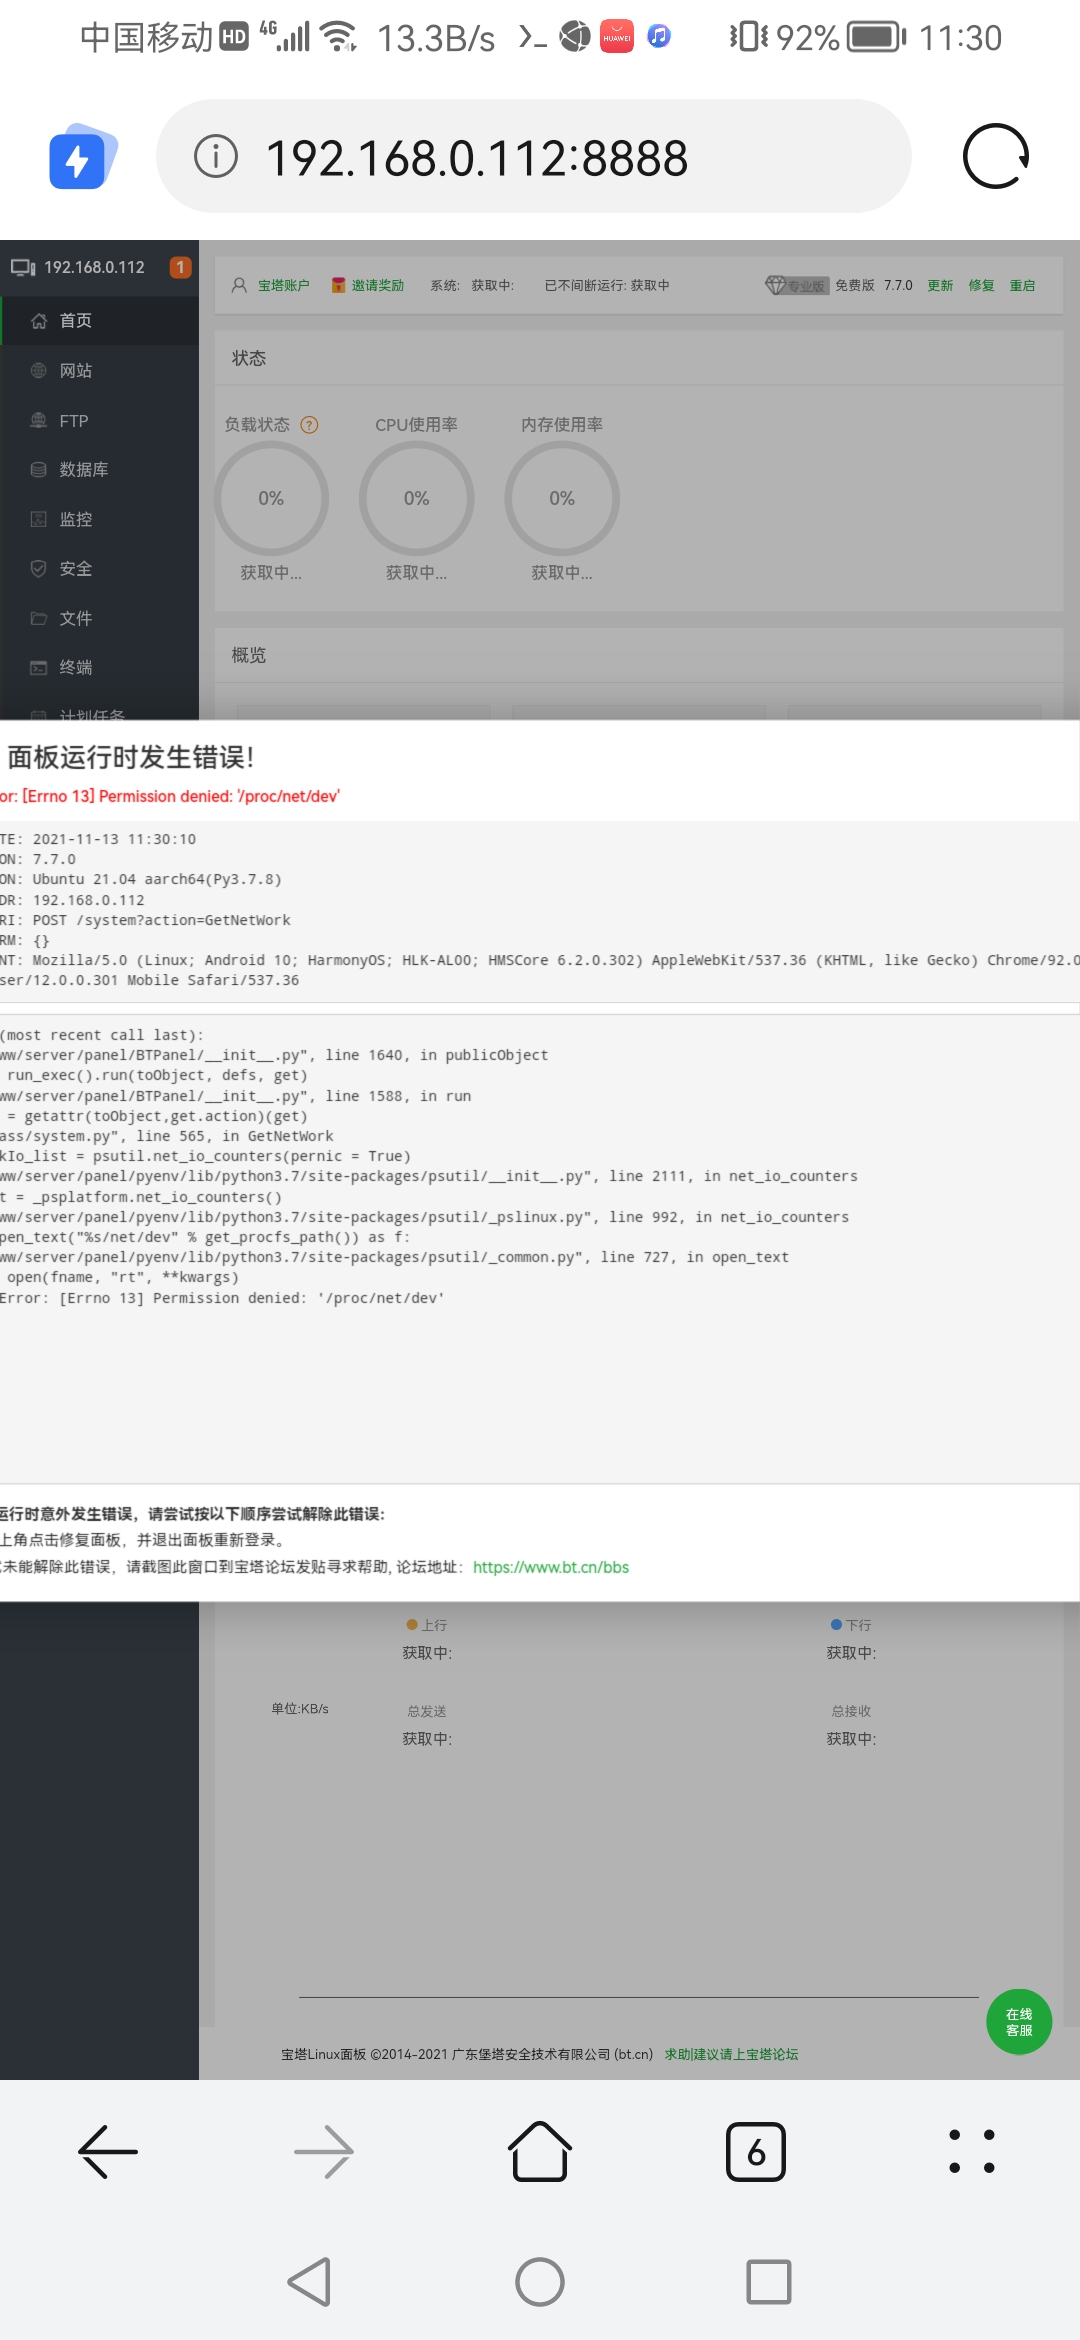Screen dimensions: 1080x2340
Task: Click the orange notification badge showing 1
Action: [180, 267]
